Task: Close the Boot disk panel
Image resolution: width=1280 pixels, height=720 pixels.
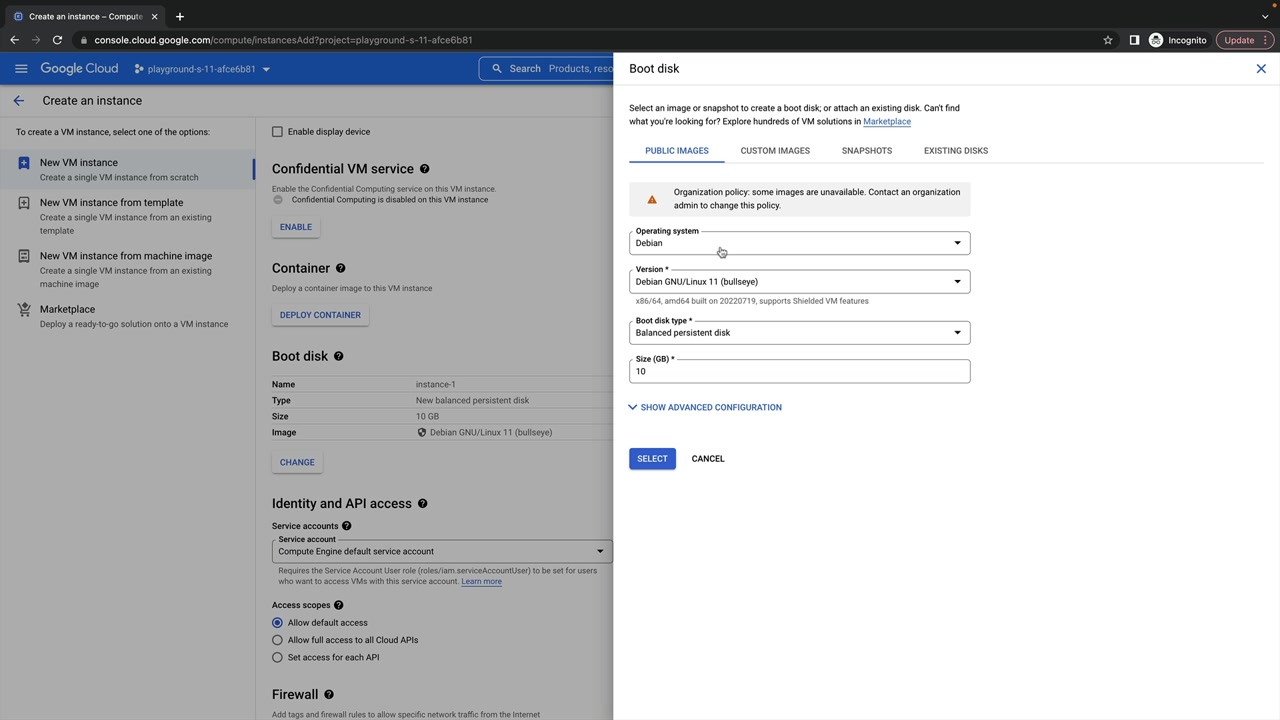Action: (1261, 69)
